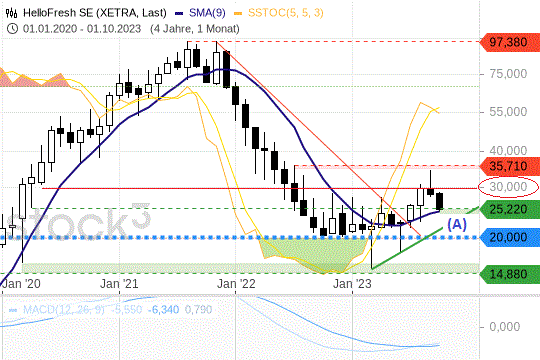Click the HelloFresh SE (XETRA, Last) title
Image resolution: width=540 pixels, height=360 pixels.
point(95,13)
